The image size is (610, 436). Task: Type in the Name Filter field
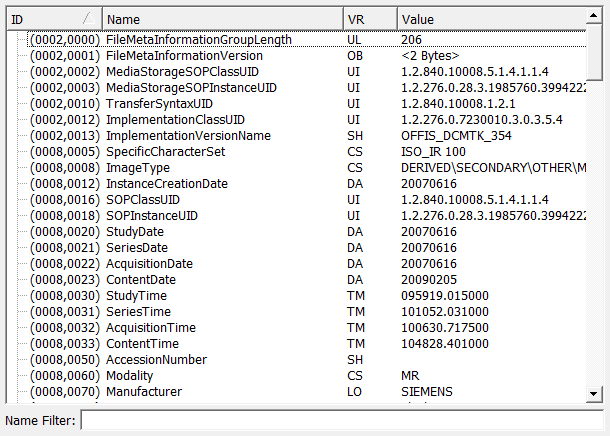[340, 420]
